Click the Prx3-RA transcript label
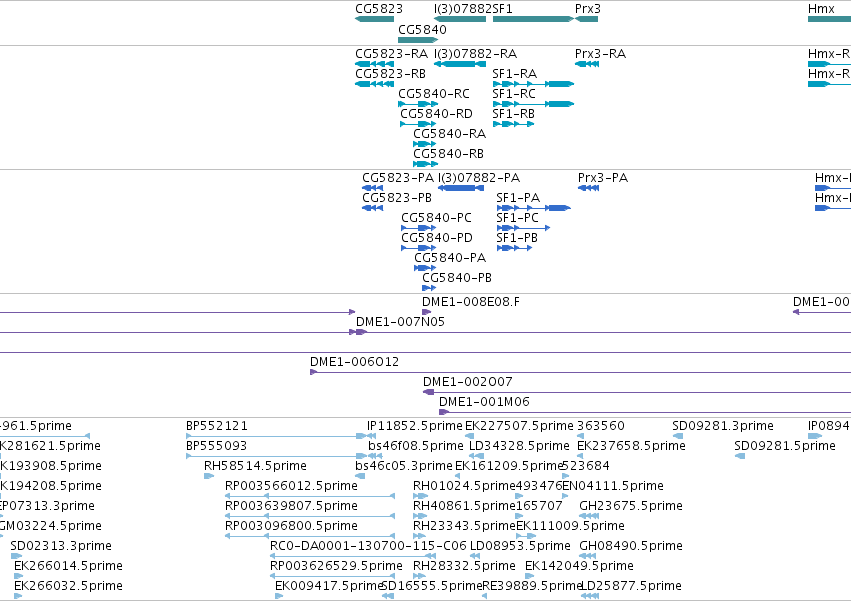This screenshot has width=851, height=601. pos(600,54)
